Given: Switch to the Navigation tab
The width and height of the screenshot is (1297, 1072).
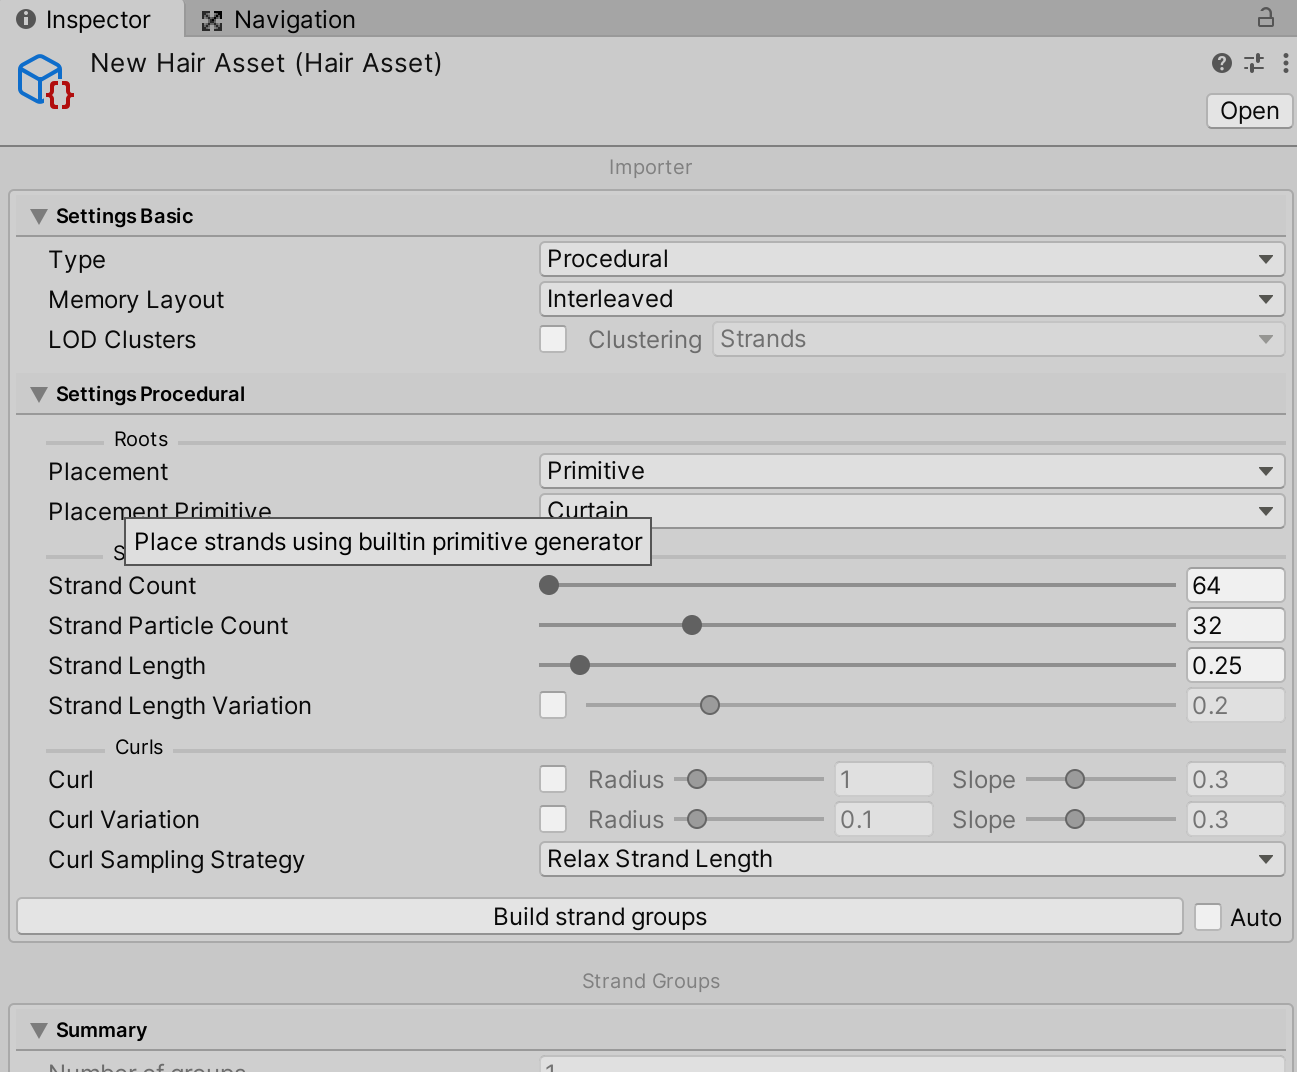Looking at the screenshot, I should coord(290,19).
